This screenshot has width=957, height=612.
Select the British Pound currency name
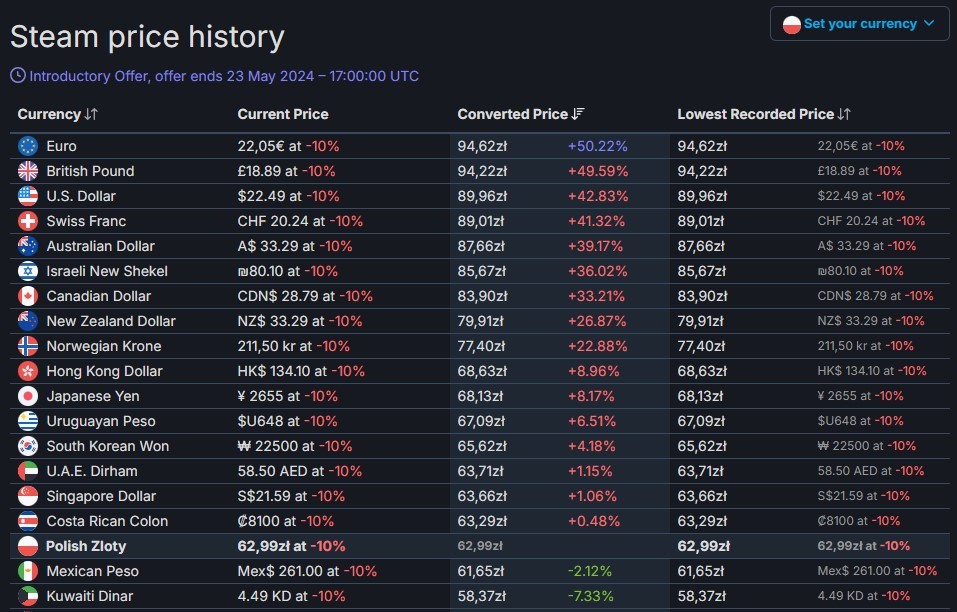[x=90, y=171]
